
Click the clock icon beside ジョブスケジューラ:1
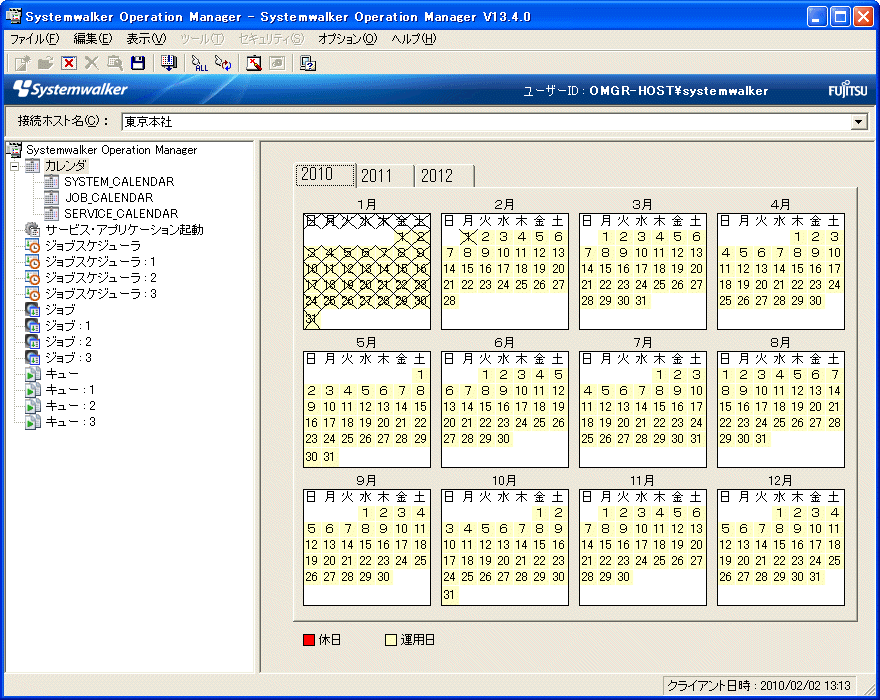coord(33,262)
